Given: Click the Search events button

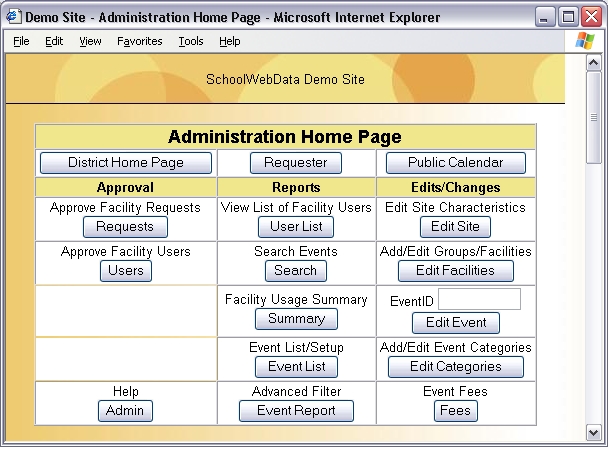Looking at the screenshot, I should pyautogui.click(x=296, y=271).
